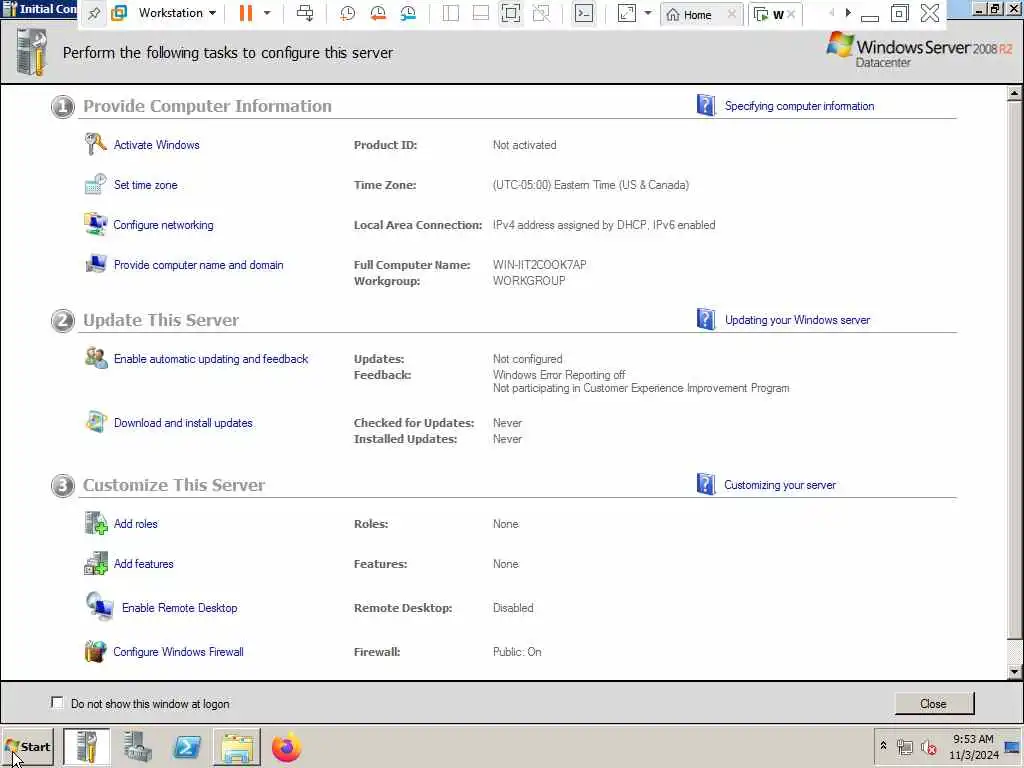The image size is (1024, 768).
Task: Click the network icon in the system tray
Action: point(904,747)
